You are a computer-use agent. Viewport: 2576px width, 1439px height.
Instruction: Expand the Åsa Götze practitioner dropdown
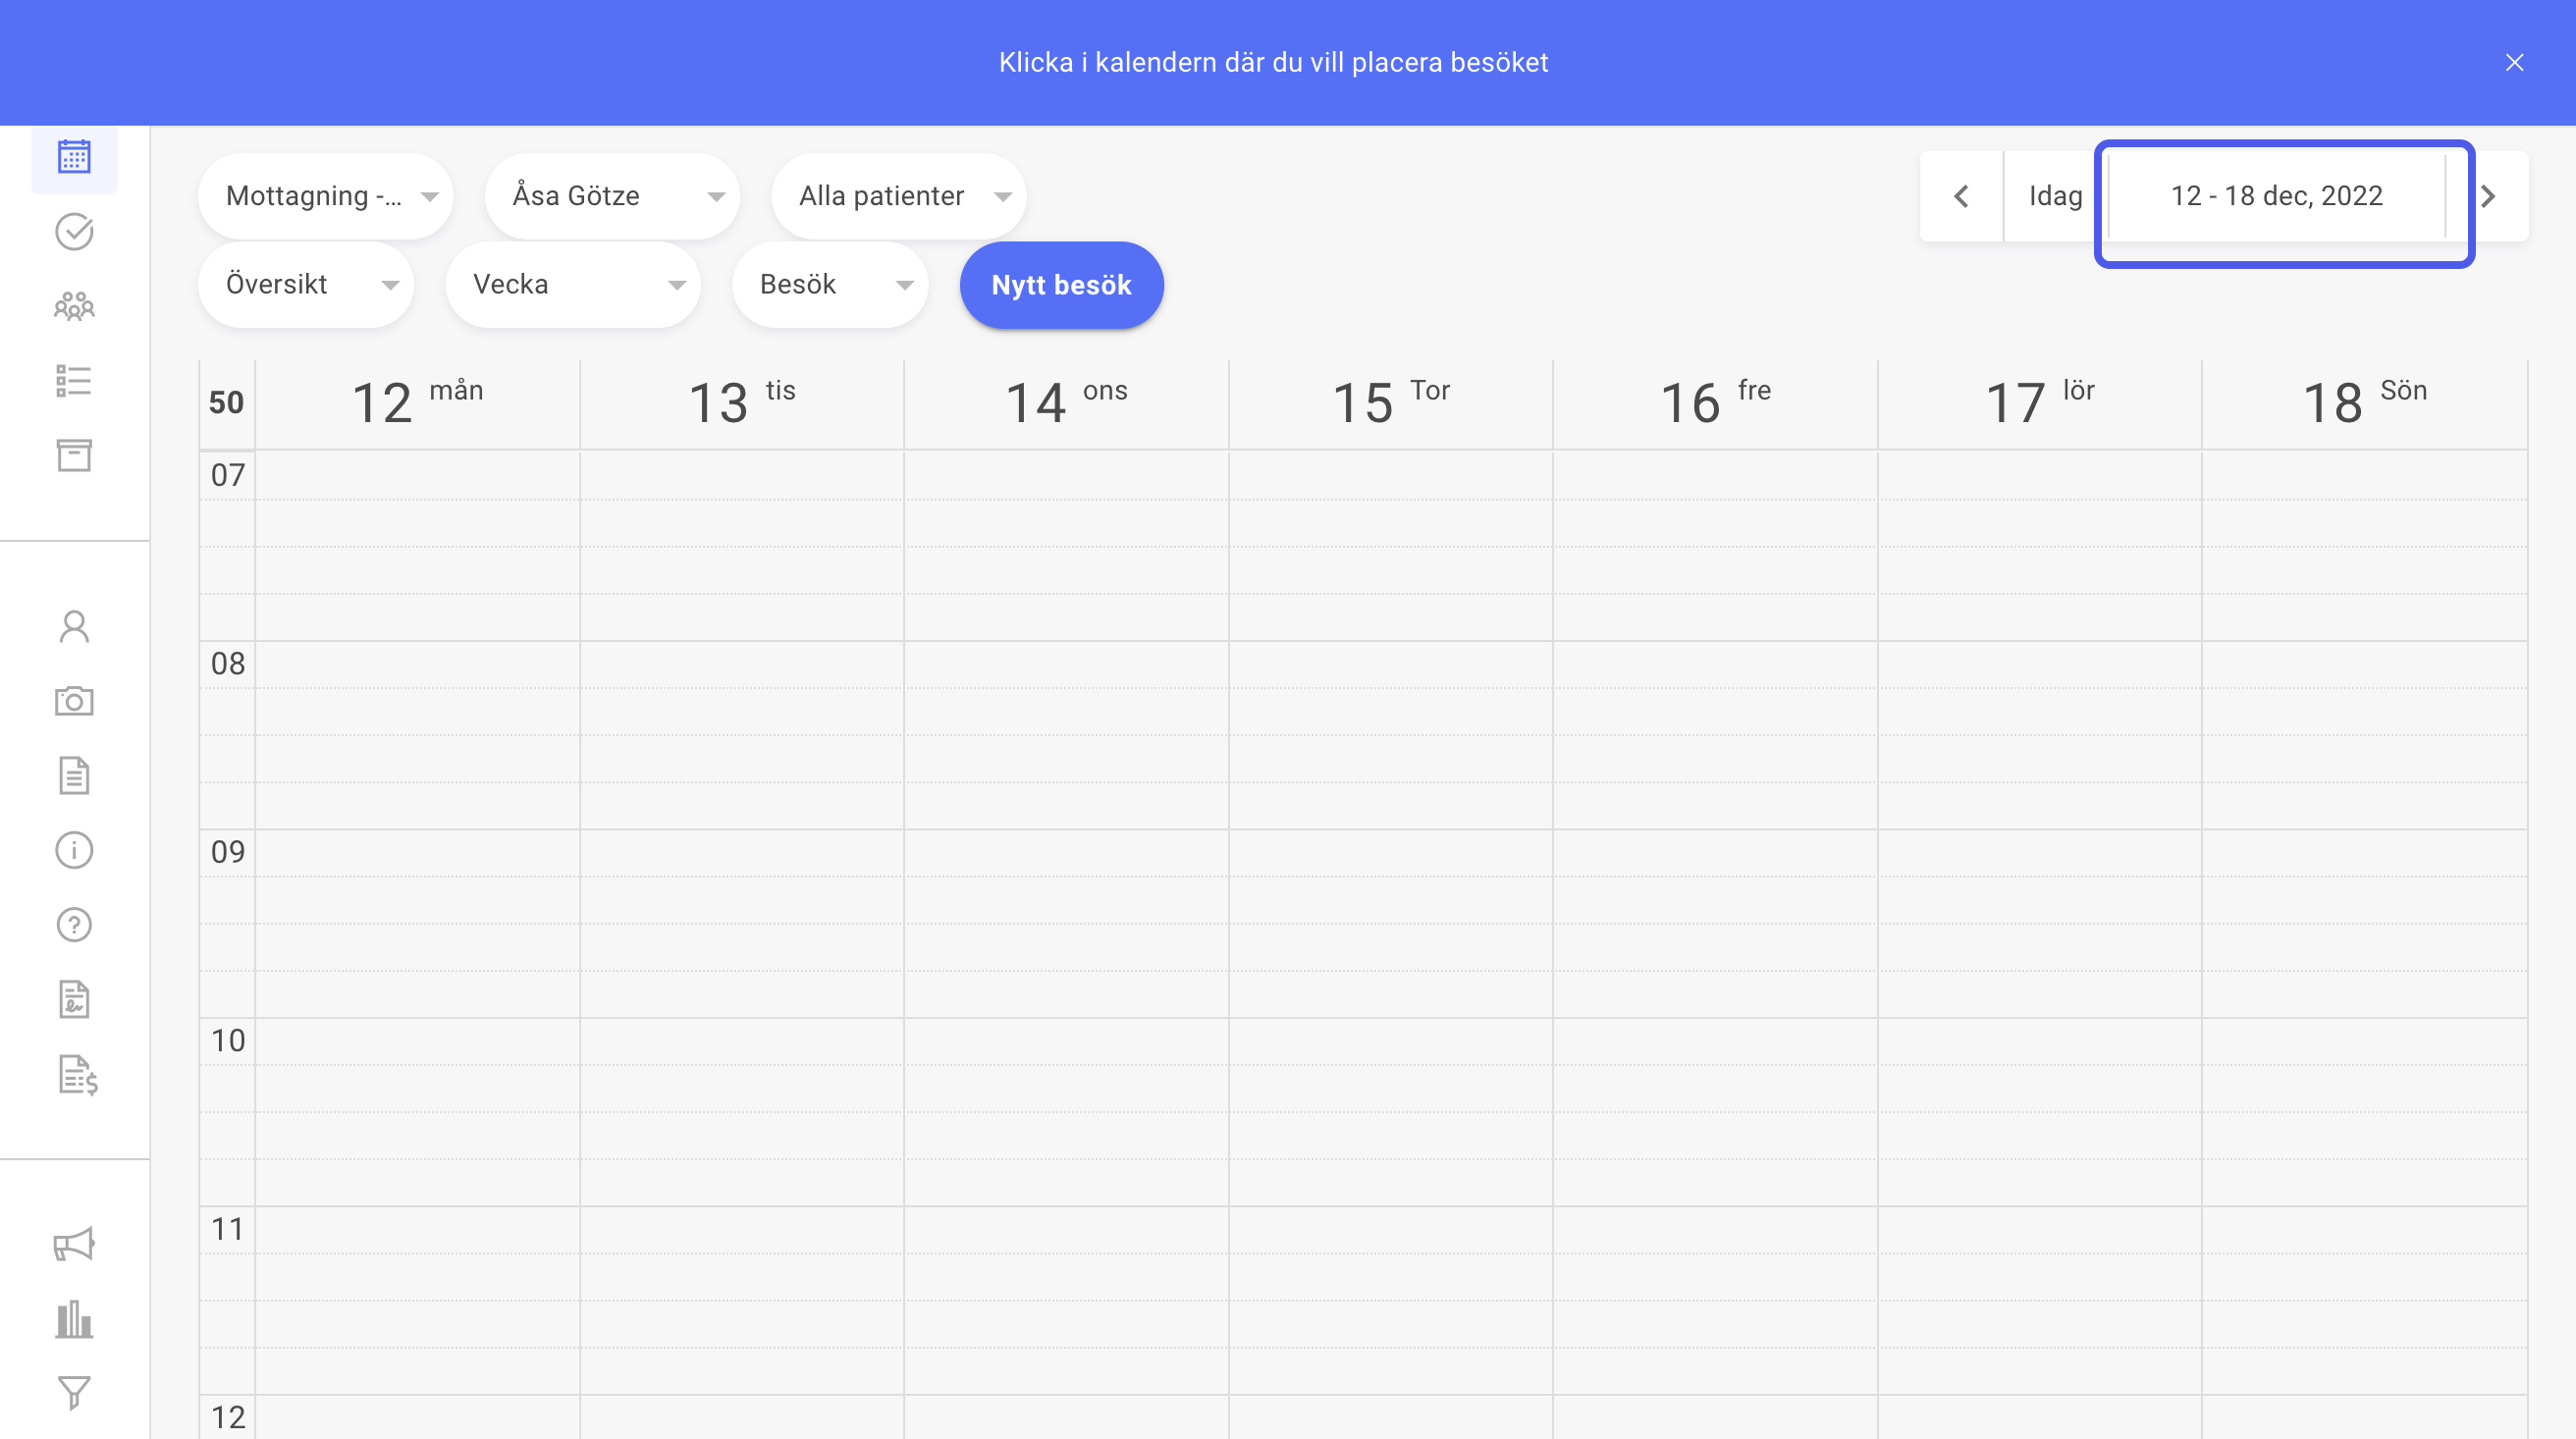click(x=612, y=196)
